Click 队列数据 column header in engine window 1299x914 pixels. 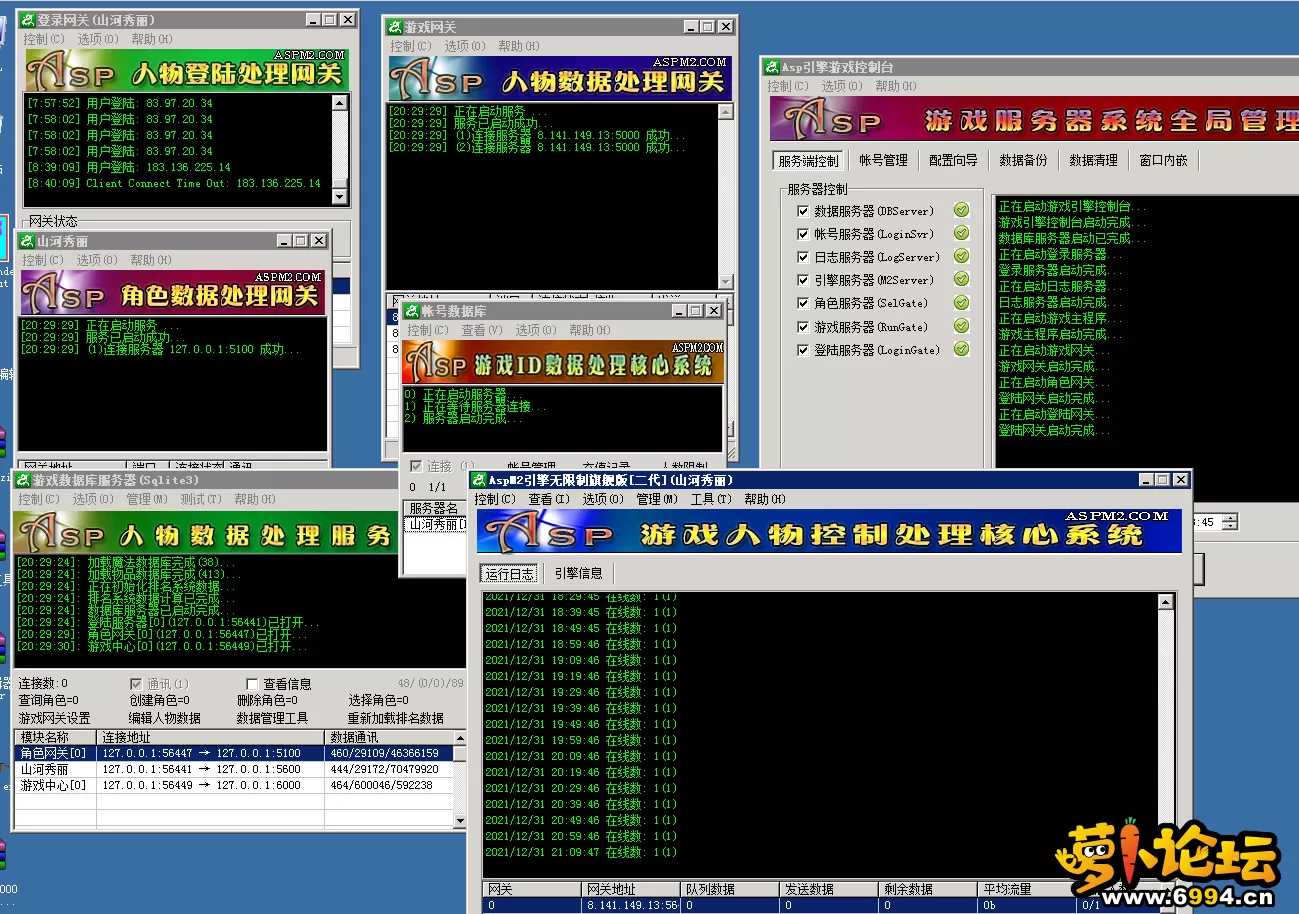coord(729,889)
